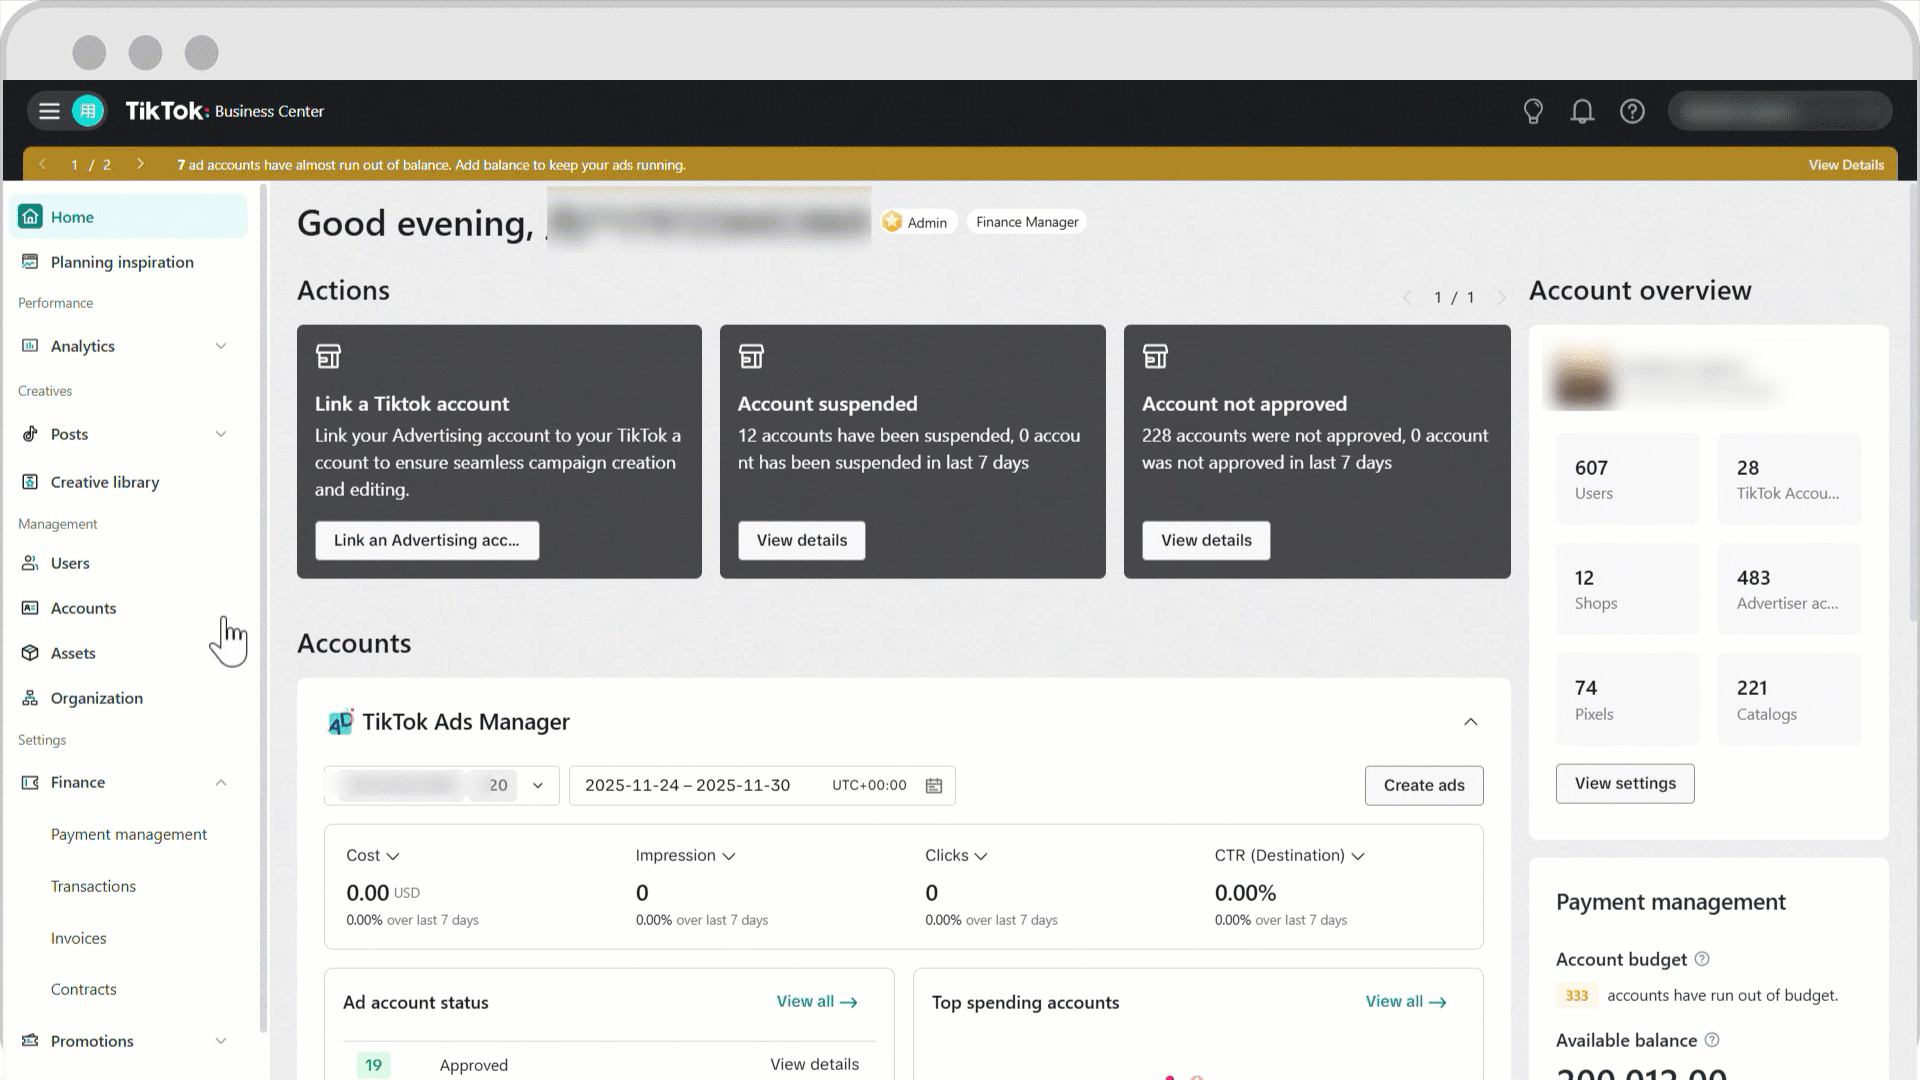This screenshot has height=1080, width=1920.
Task: Collapse the Finance sidebar section
Action: 221,782
